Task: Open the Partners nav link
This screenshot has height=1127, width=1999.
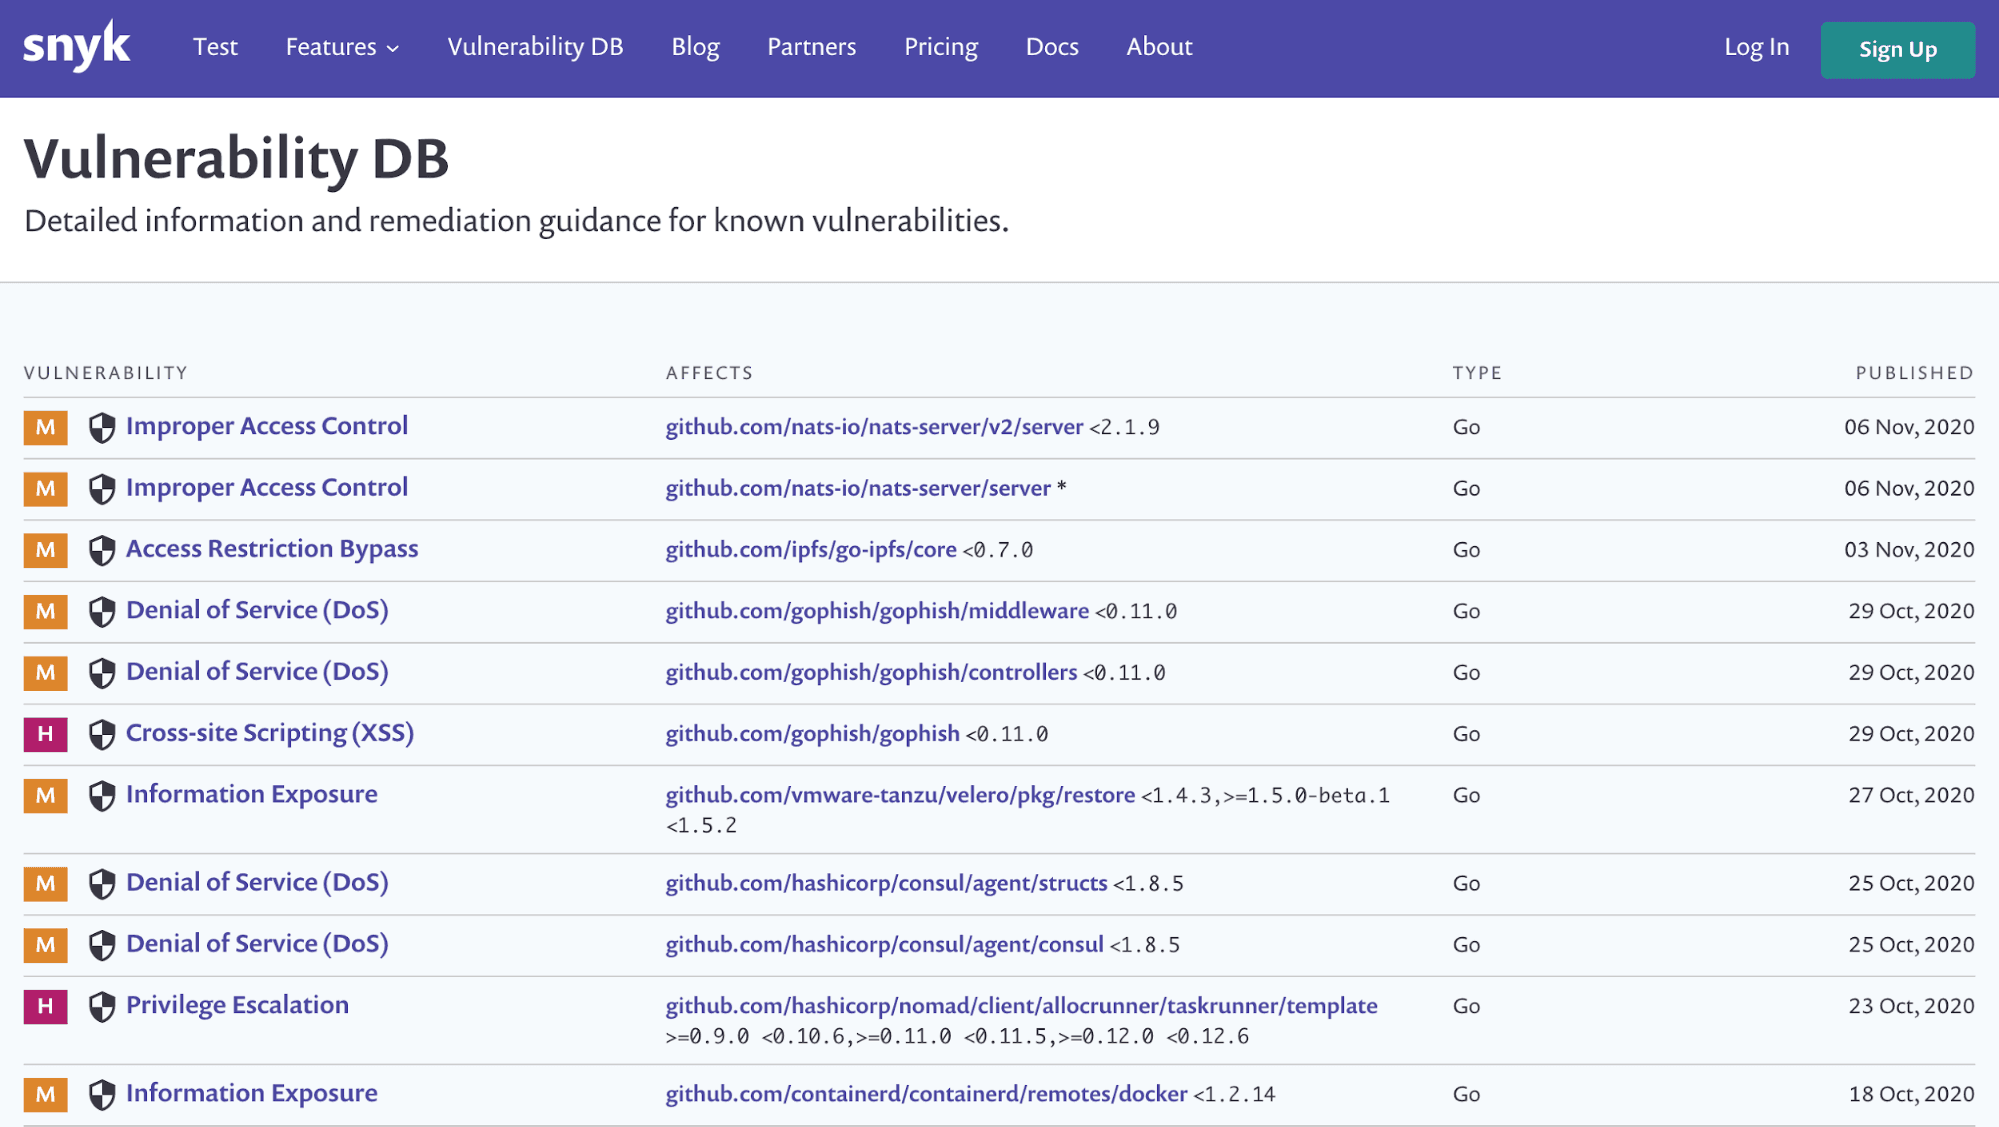Action: point(811,47)
